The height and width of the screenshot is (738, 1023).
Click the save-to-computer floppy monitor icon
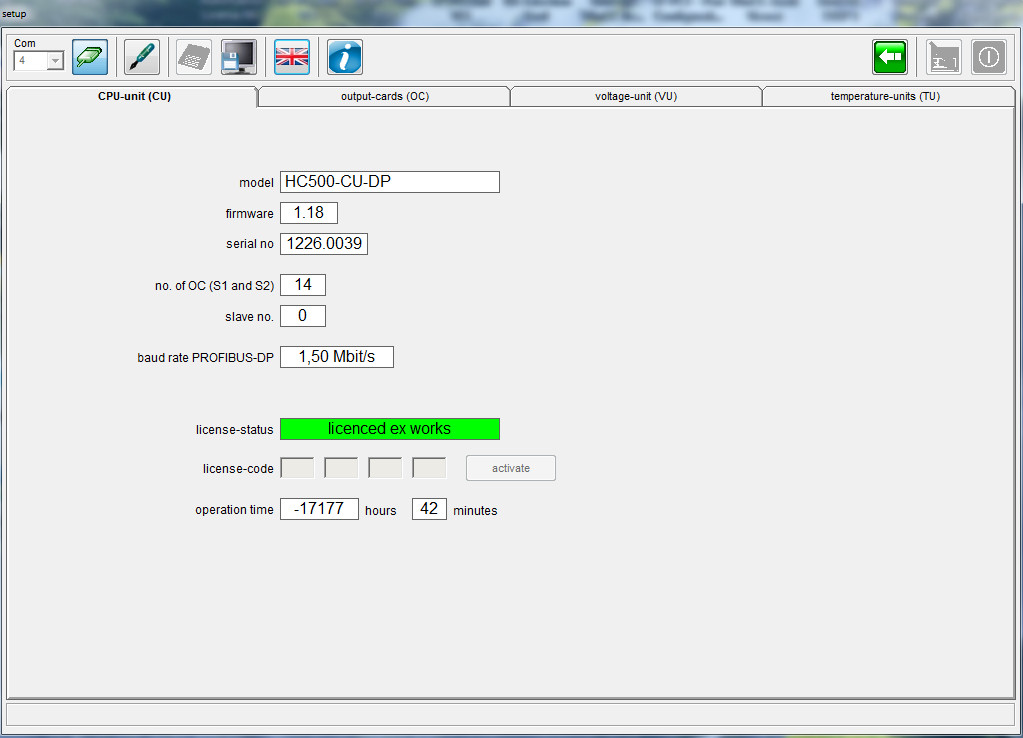coord(238,57)
